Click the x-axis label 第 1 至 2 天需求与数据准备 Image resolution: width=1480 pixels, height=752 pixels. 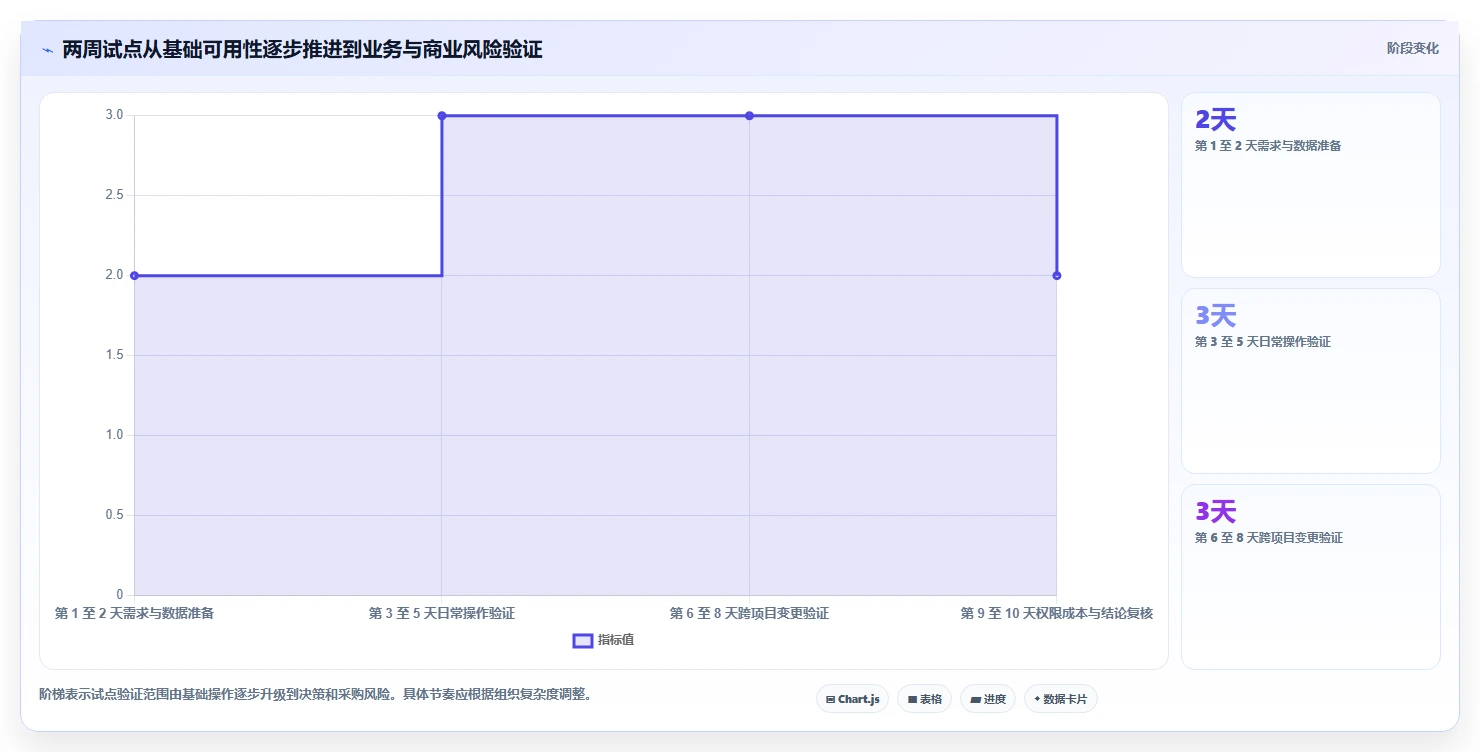point(134,613)
